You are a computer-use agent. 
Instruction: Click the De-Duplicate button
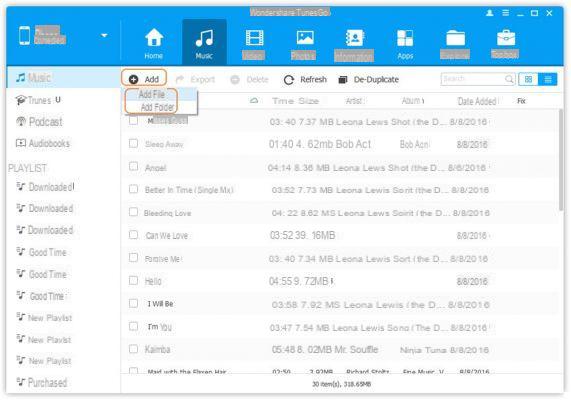pos(369,79)
